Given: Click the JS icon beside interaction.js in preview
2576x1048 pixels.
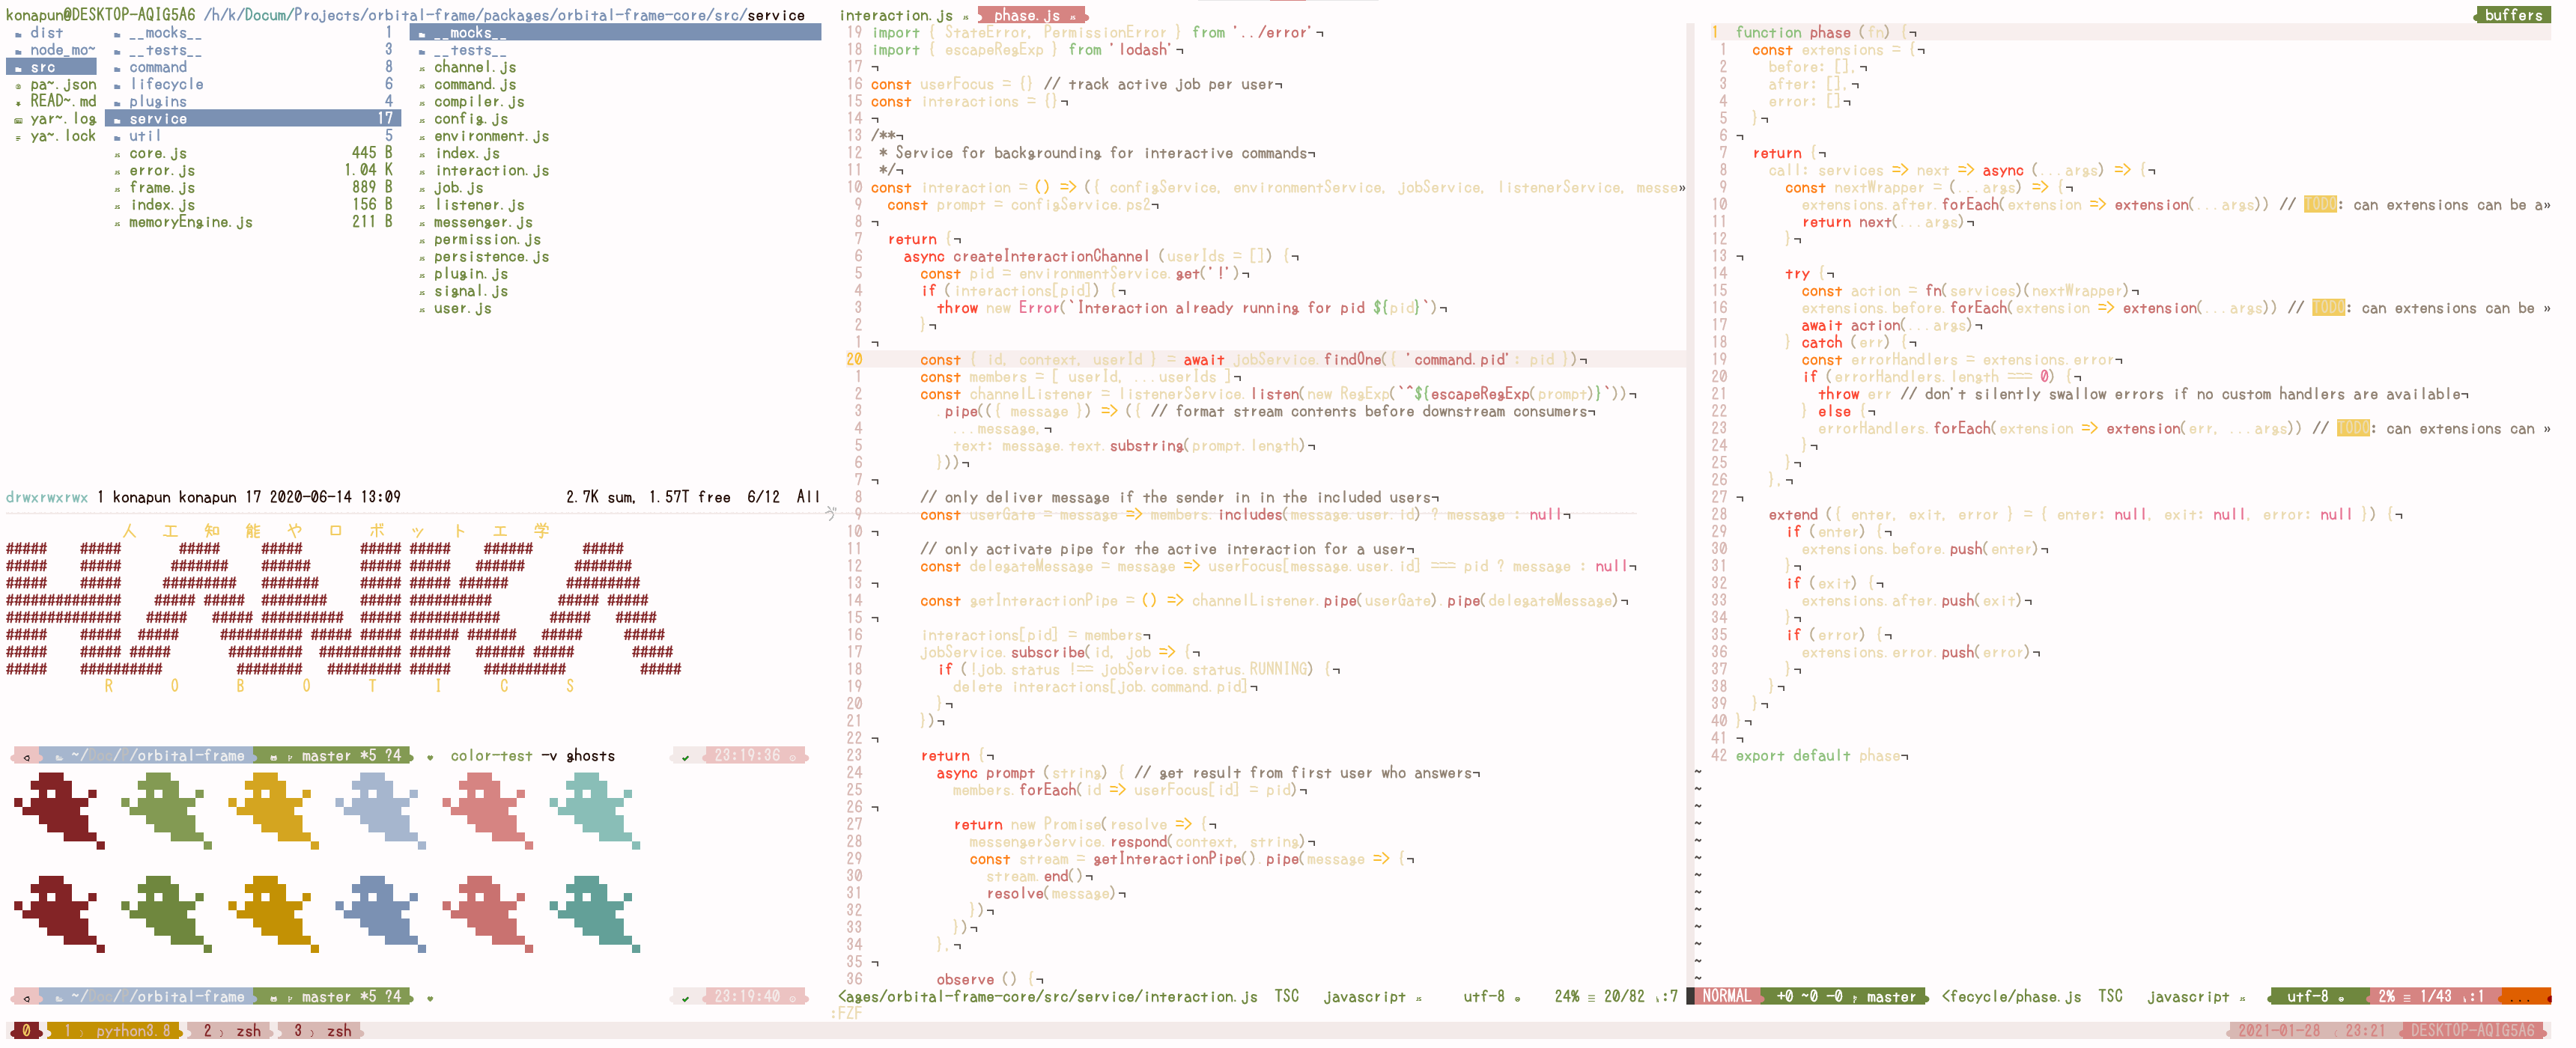Looking at the screenshot, I should pyautogui.click(x=423, y=171).
